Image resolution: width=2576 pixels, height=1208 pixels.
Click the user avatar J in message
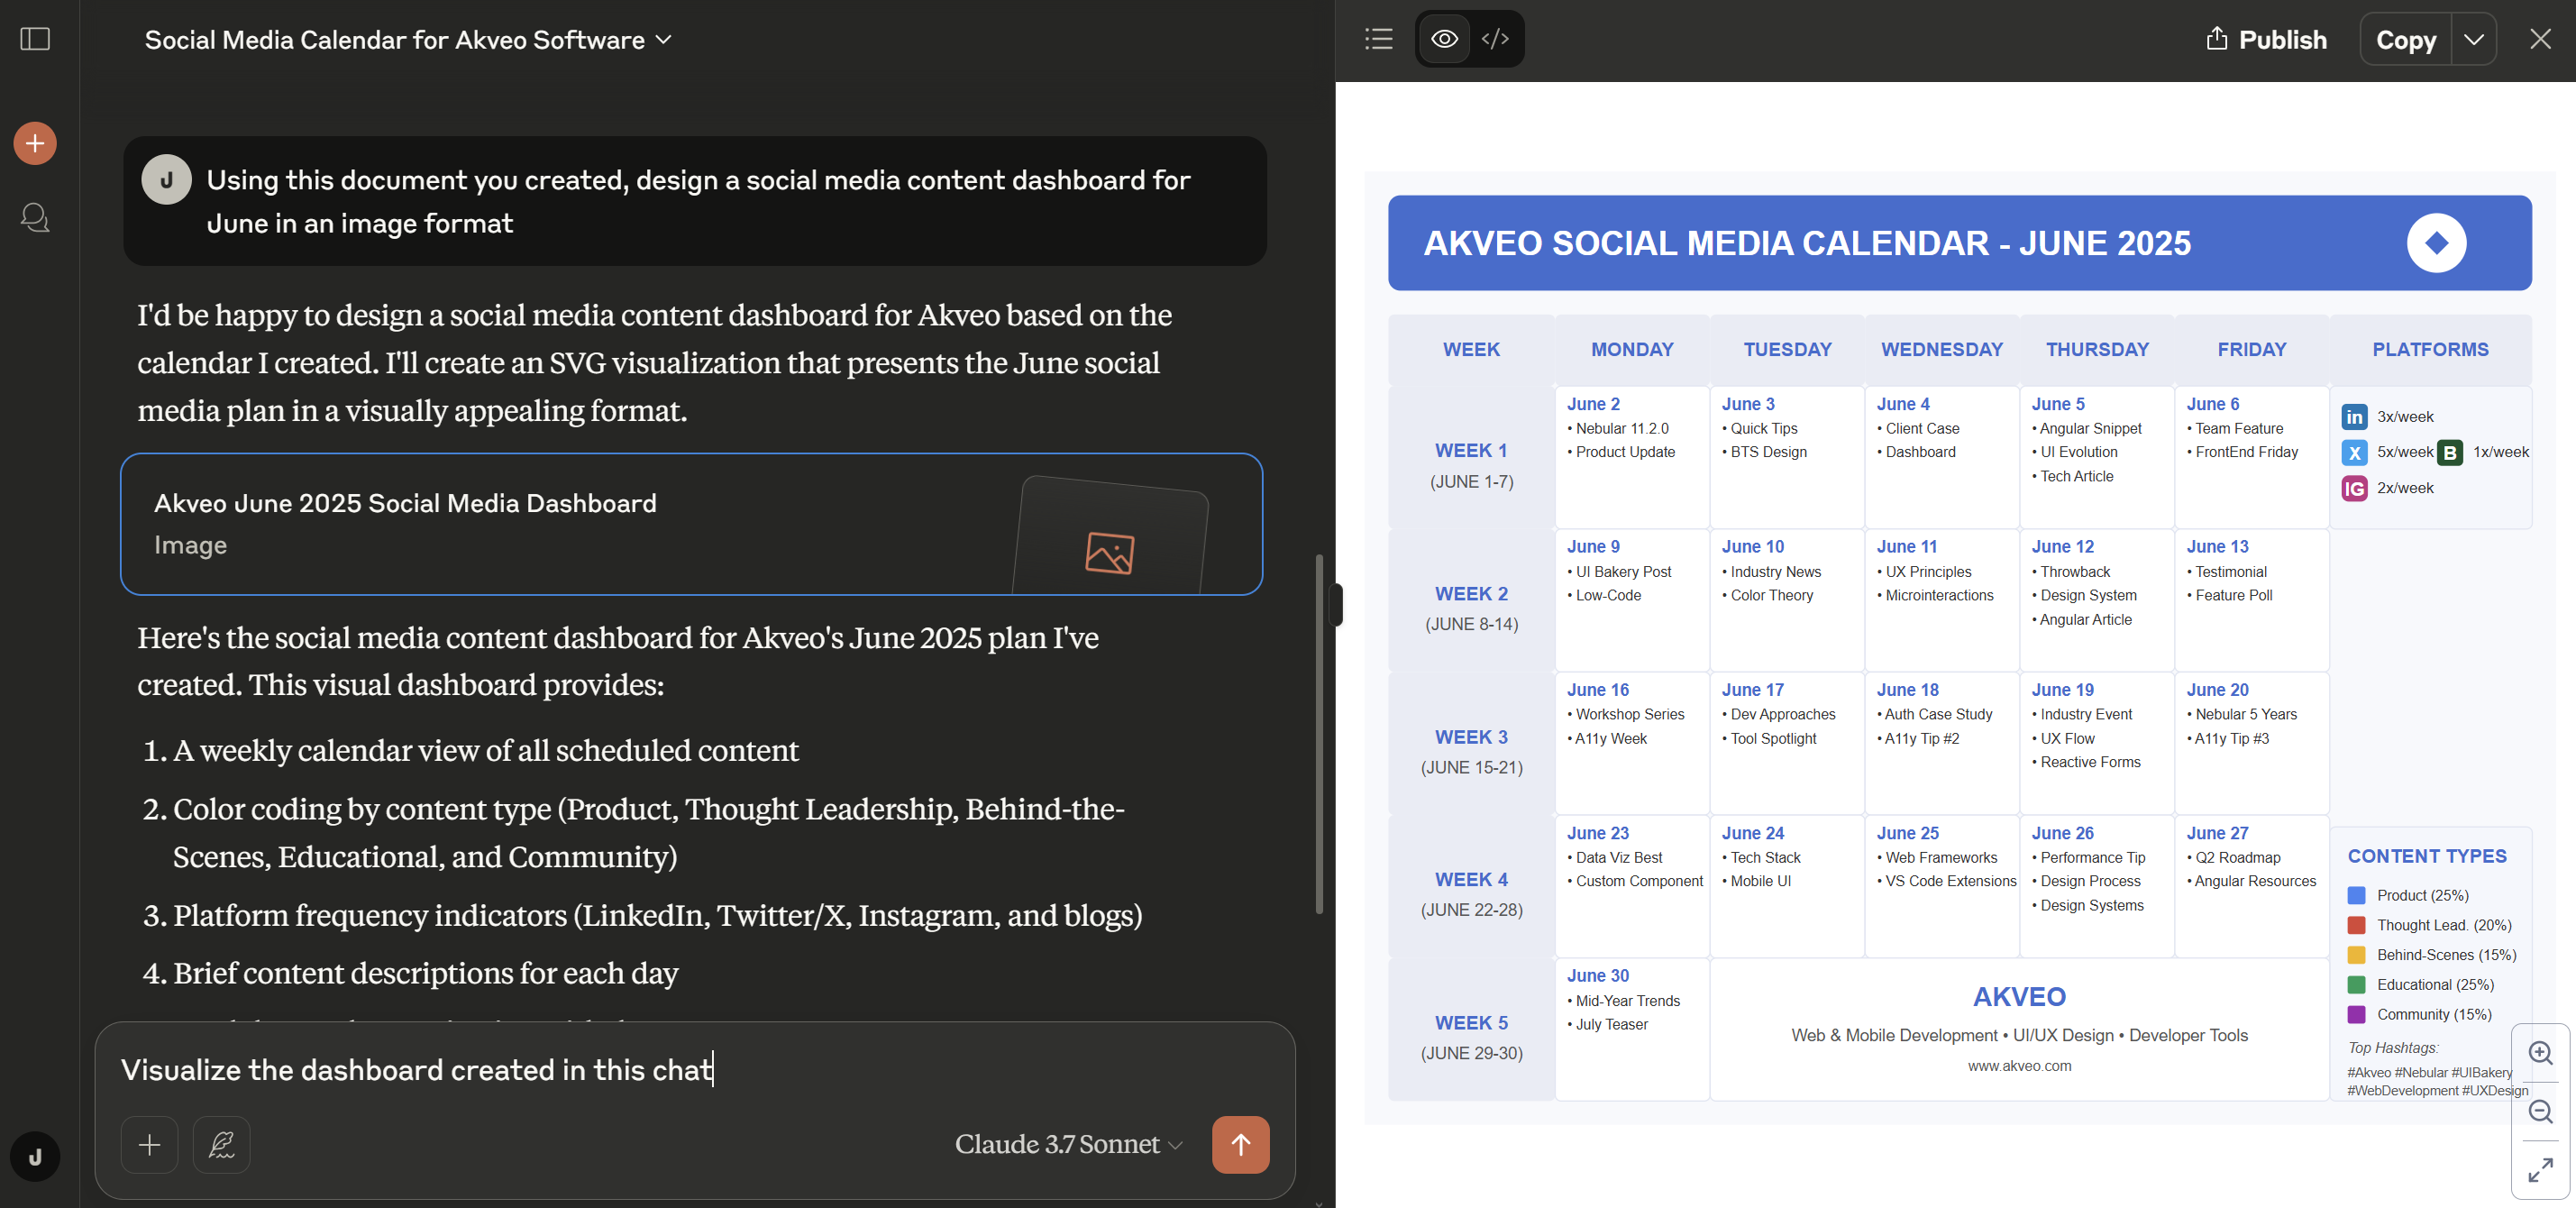click(x=166, y=180)
